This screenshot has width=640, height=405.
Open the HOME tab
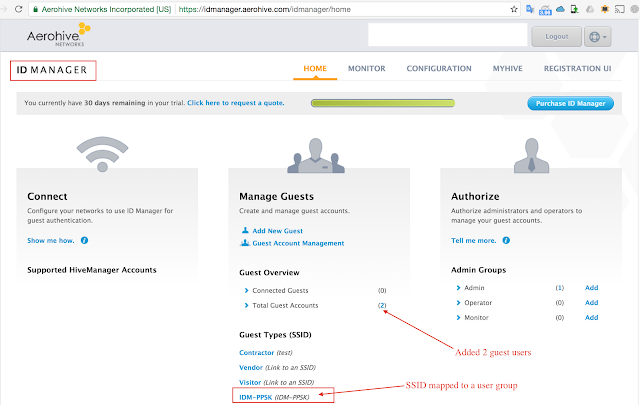(x=315, y=69)
